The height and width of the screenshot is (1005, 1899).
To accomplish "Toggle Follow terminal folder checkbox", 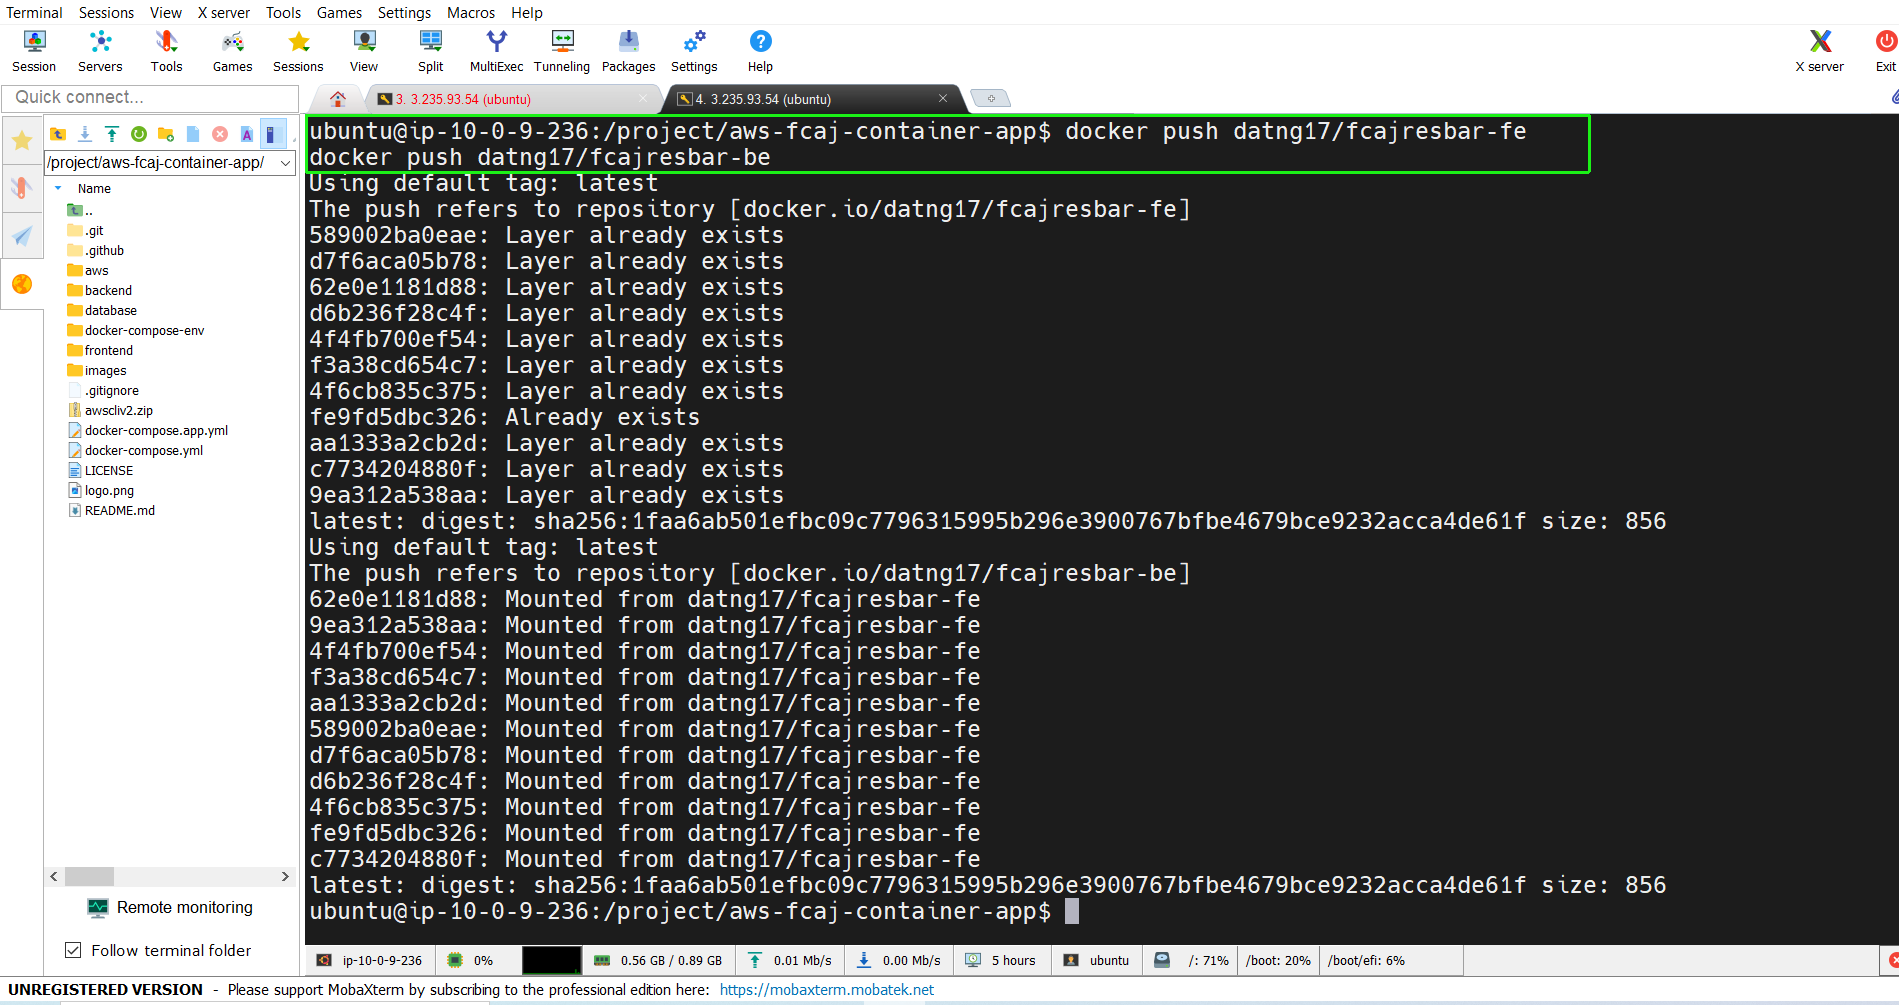I will [73, 950].
